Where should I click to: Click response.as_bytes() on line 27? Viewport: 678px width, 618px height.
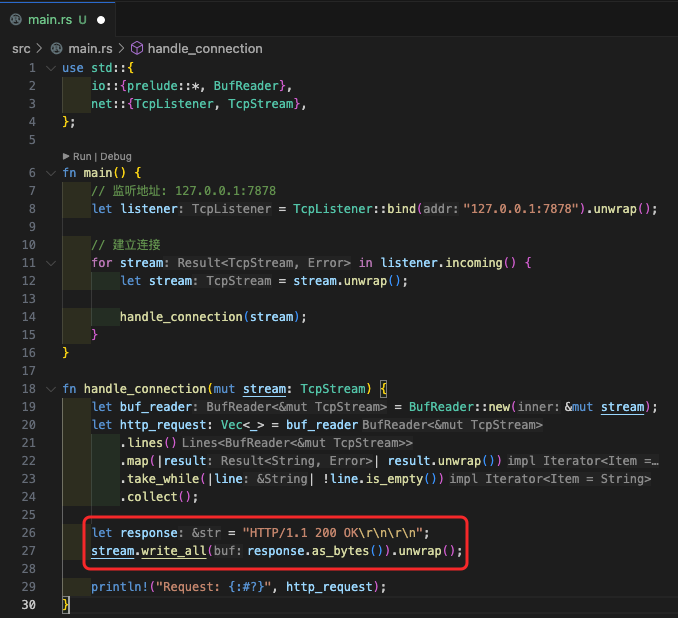pos(314,551)
